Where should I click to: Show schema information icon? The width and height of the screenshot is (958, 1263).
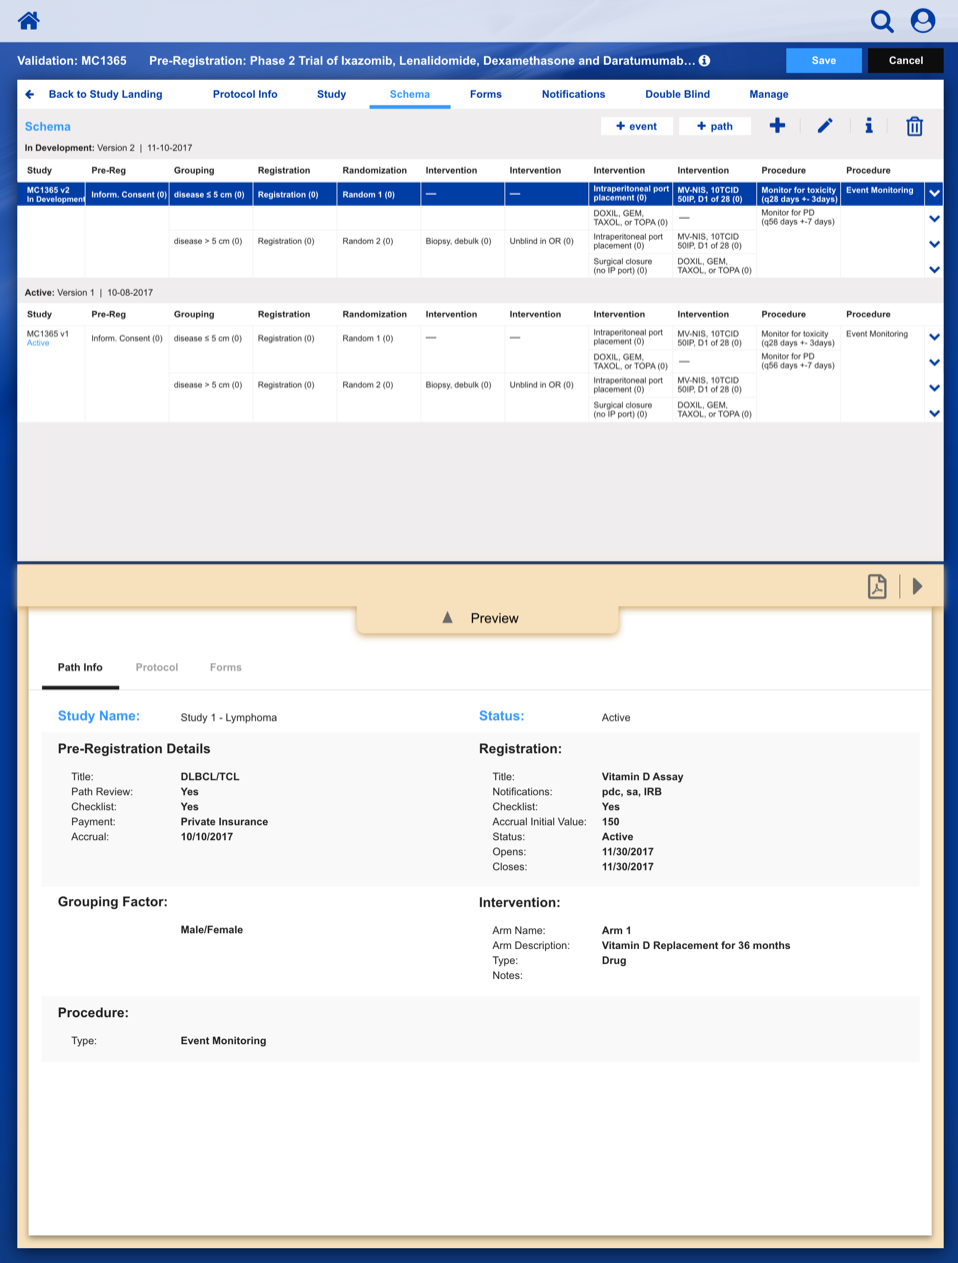[x=869, y=125]
